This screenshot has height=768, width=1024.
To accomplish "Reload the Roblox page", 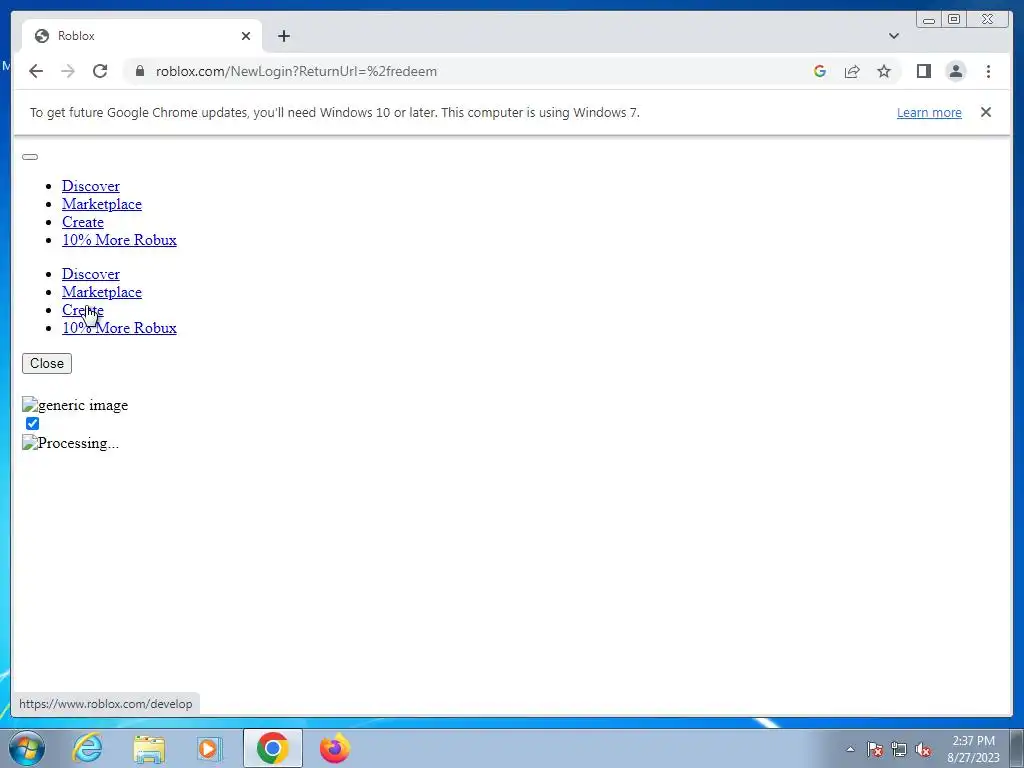I will (100, 71).
